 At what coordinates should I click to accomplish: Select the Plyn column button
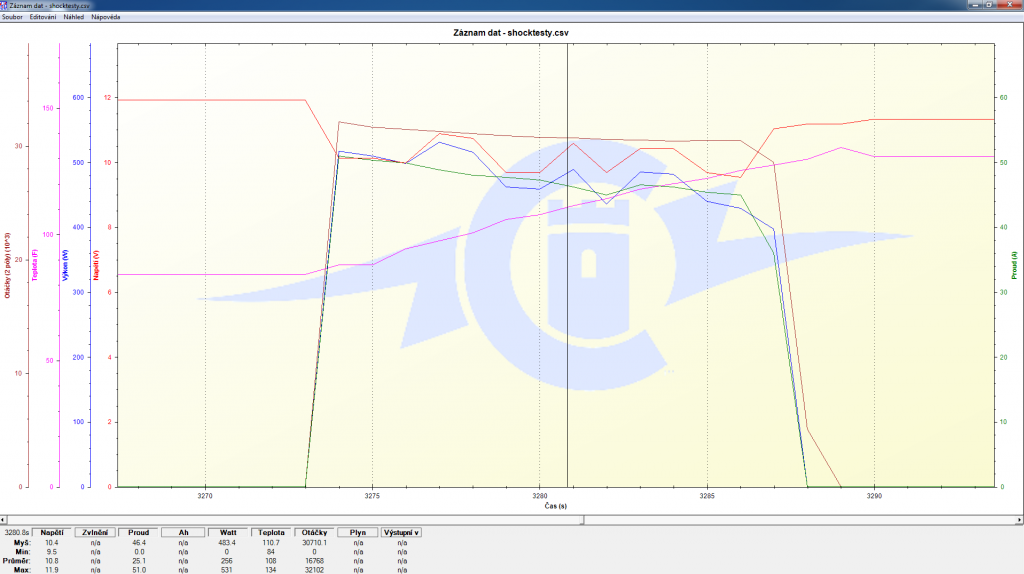coord(358,532)
